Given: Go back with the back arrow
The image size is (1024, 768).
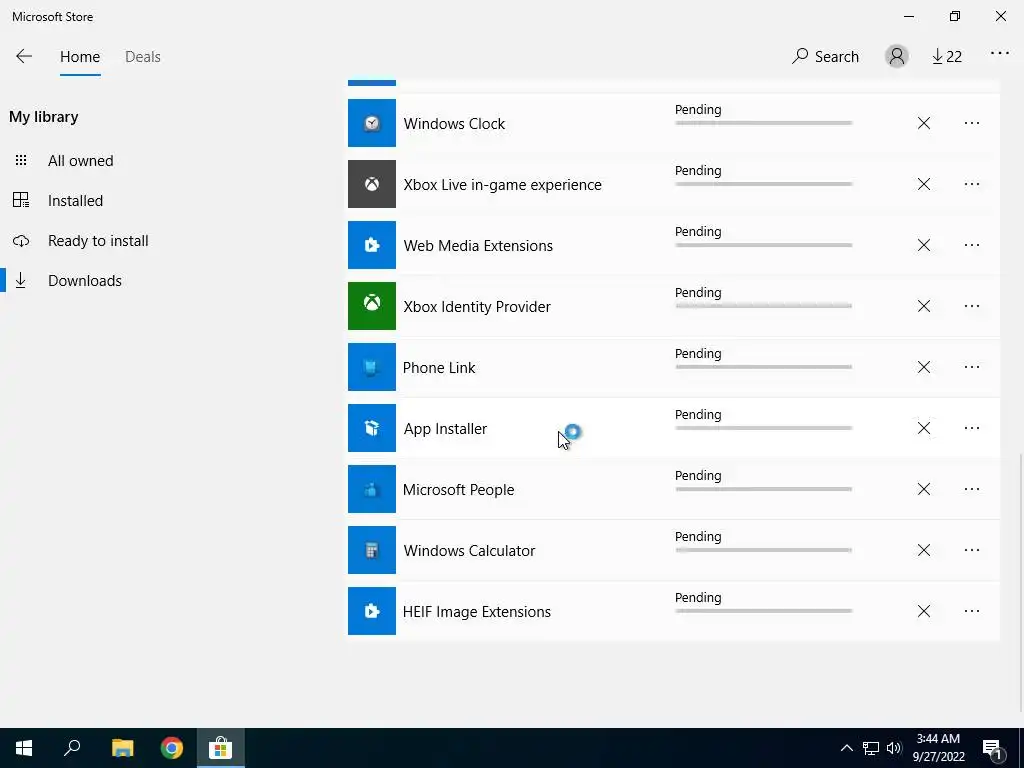Looking at the screenshot, I should point(24,56).
